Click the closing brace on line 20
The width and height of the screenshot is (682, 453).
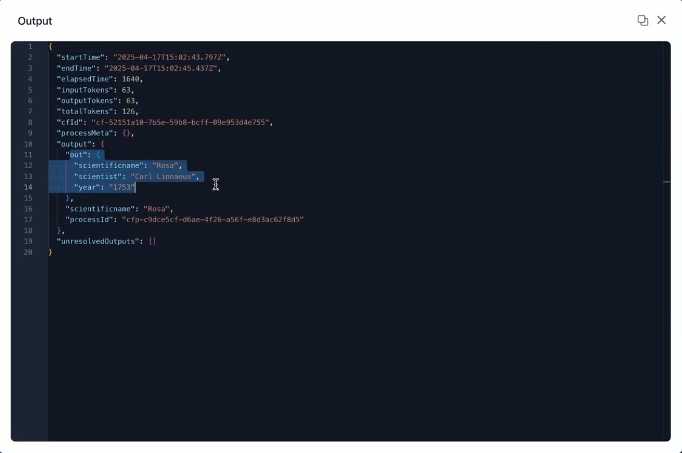coord(50,252)
